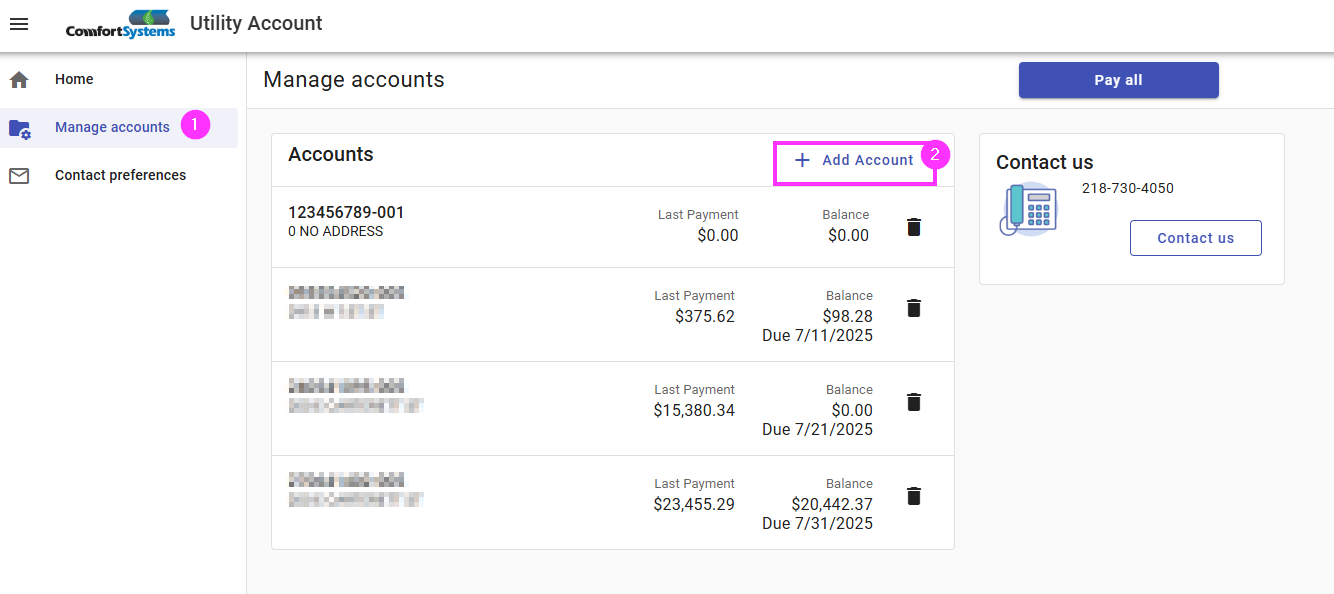Click the trash icon for the second account
1334x594 pixels.
[913, 308]
